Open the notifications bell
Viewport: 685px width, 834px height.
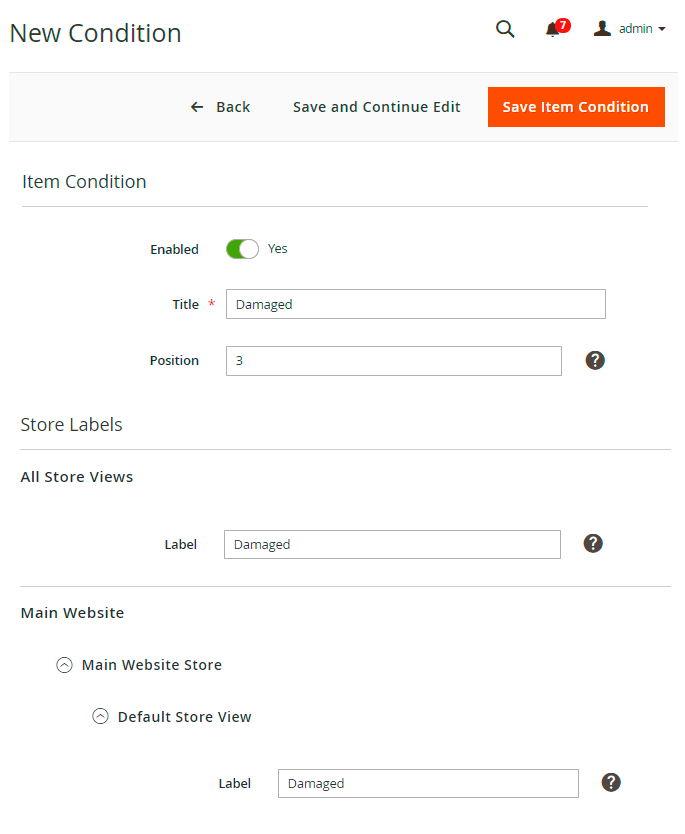pos(552,30)
